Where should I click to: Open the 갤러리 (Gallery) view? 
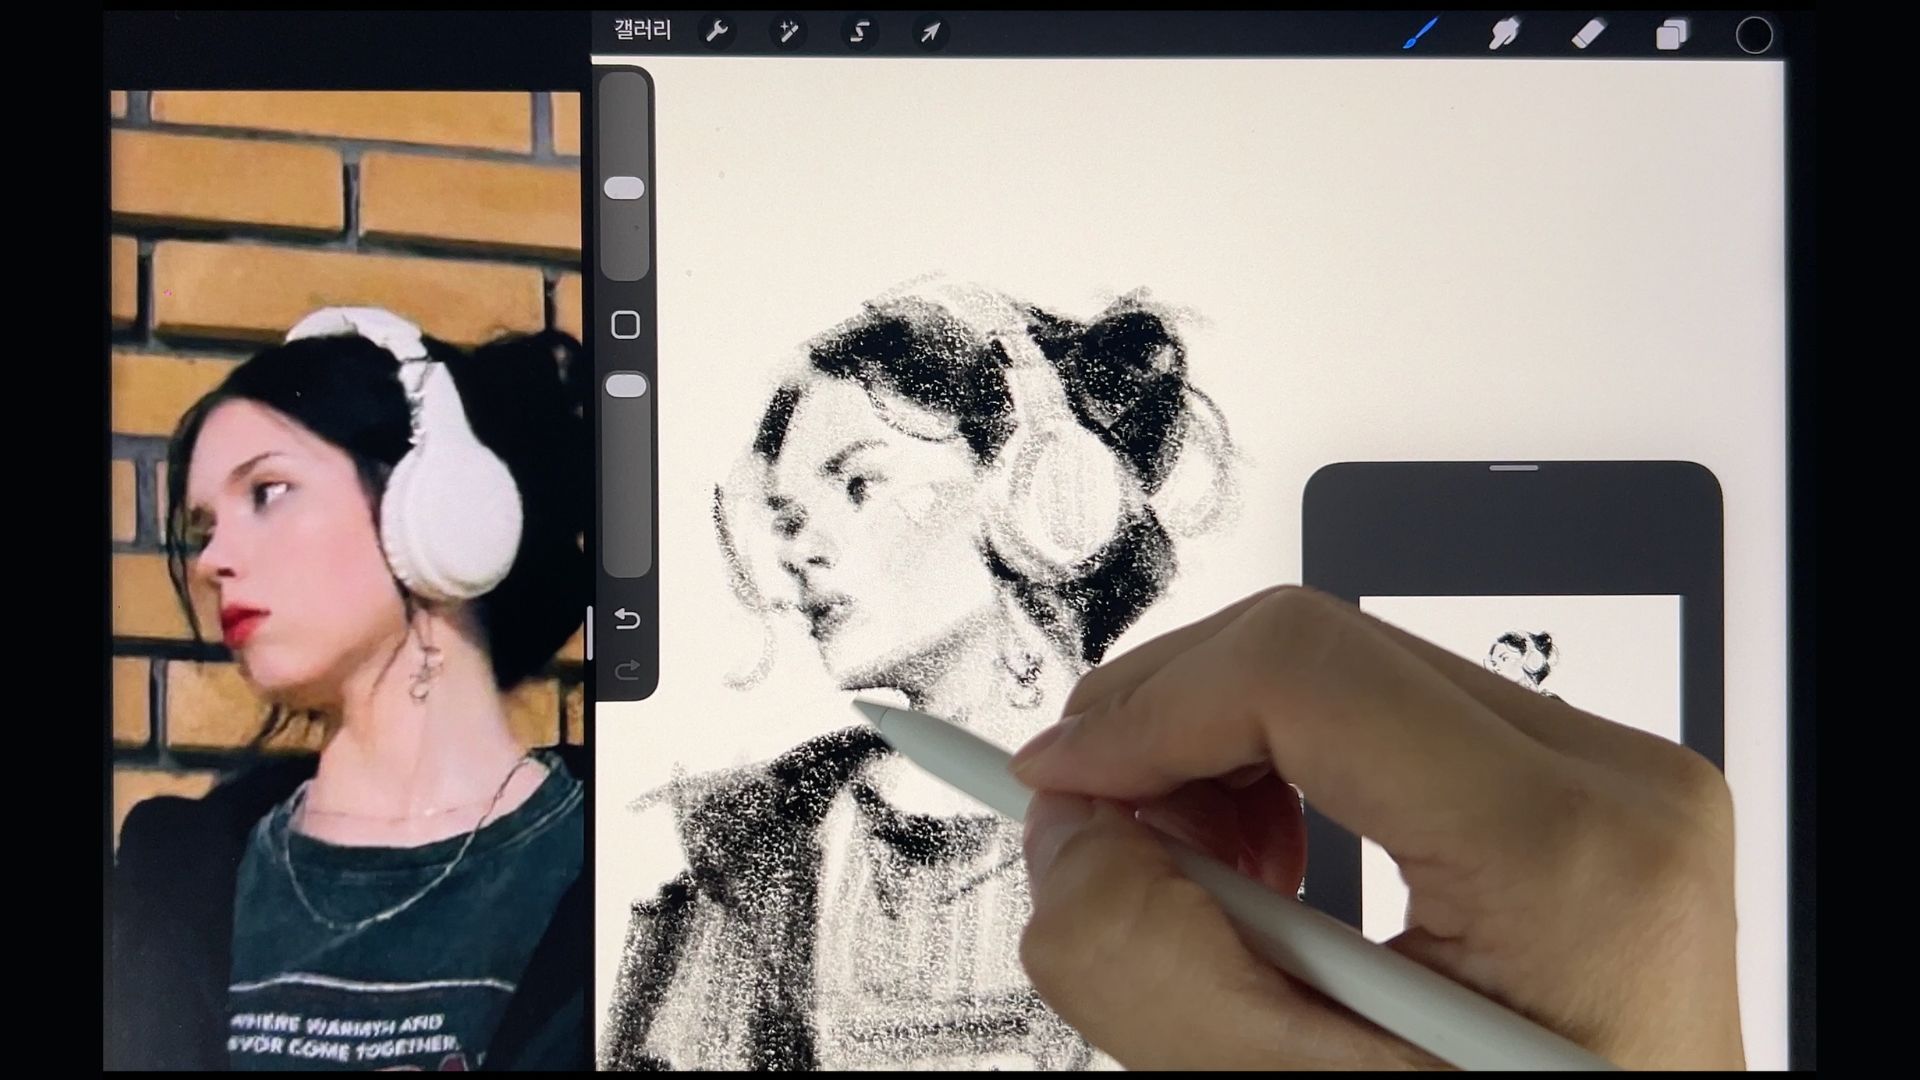(642, 31)
